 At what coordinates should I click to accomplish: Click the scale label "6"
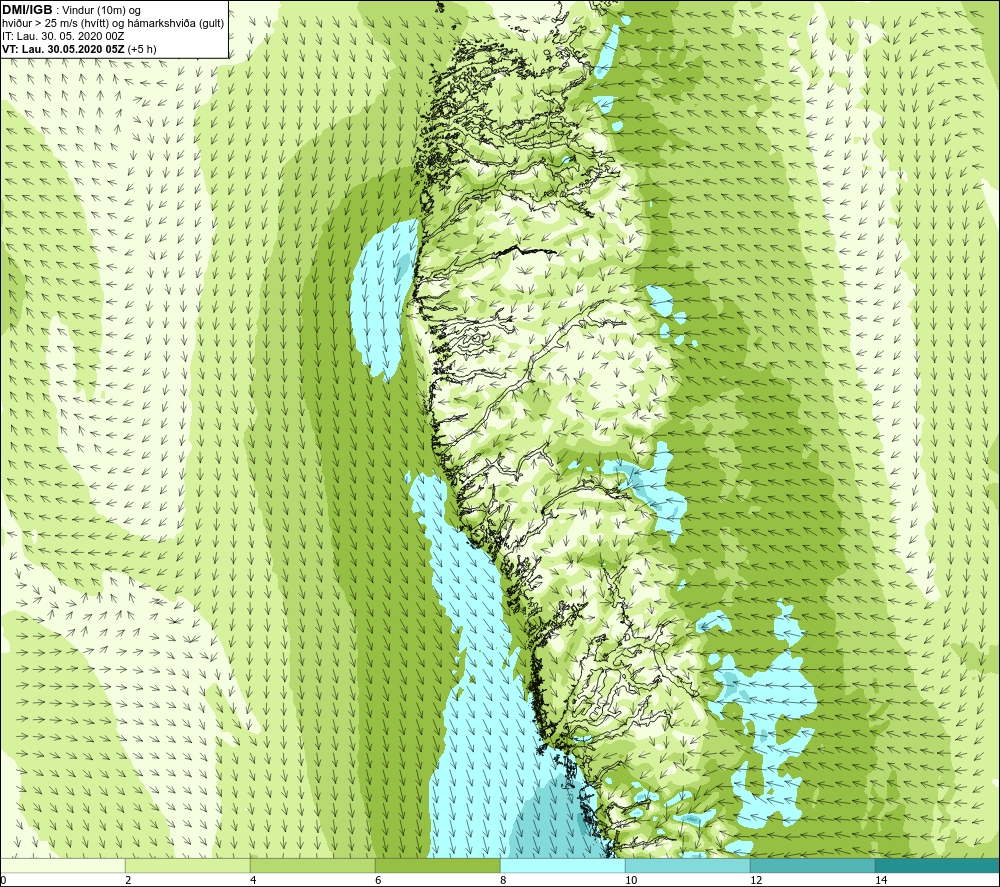378,881
